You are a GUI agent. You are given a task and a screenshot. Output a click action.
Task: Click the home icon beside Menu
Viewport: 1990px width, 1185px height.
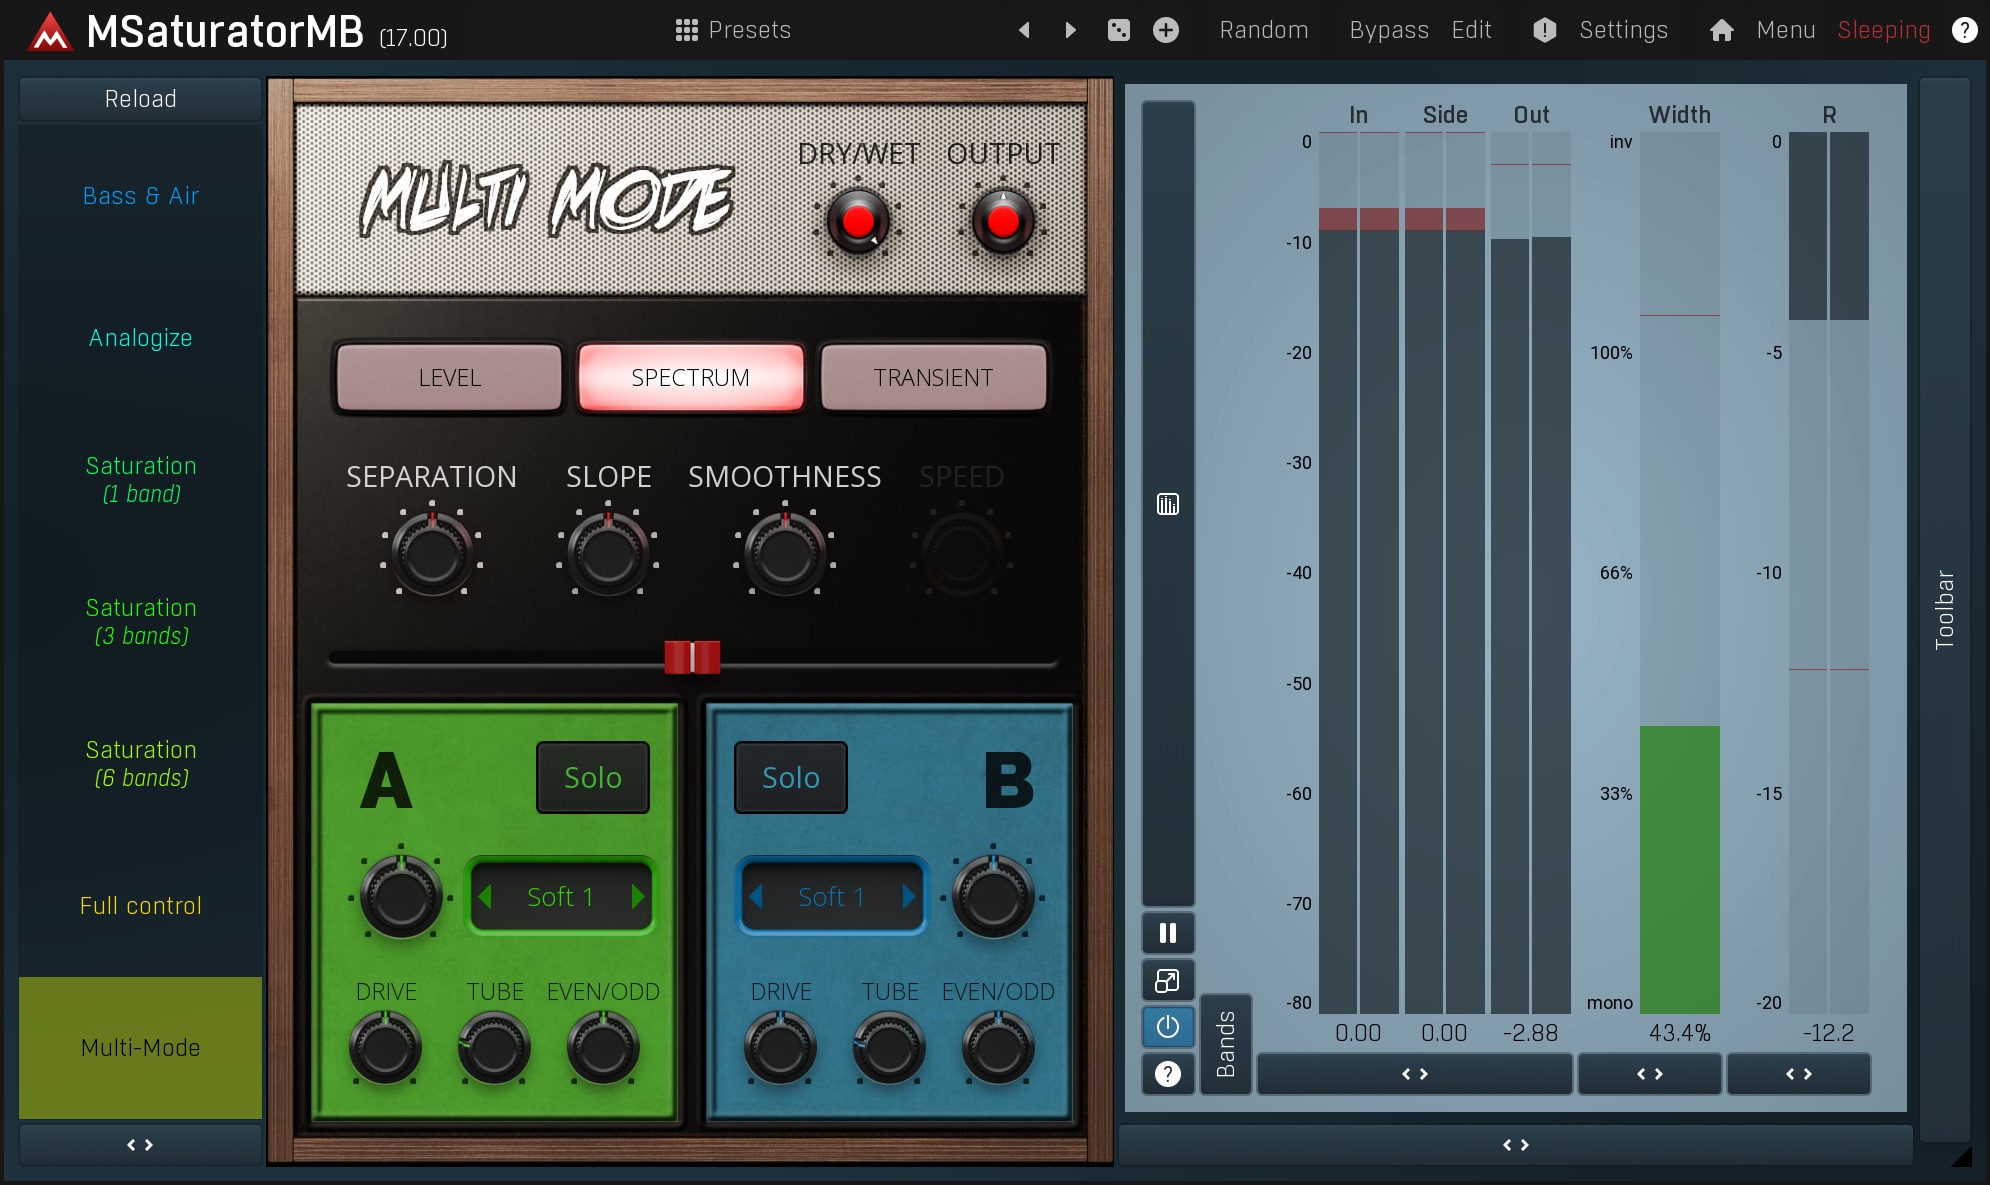click(x=1721, y=30)
